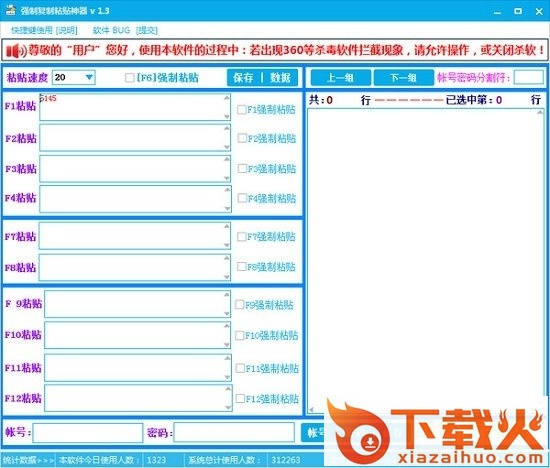This screenshot has height=468, width=550.
Task: Check F8强制粘贴 checkbox
Action: (241, 267)
